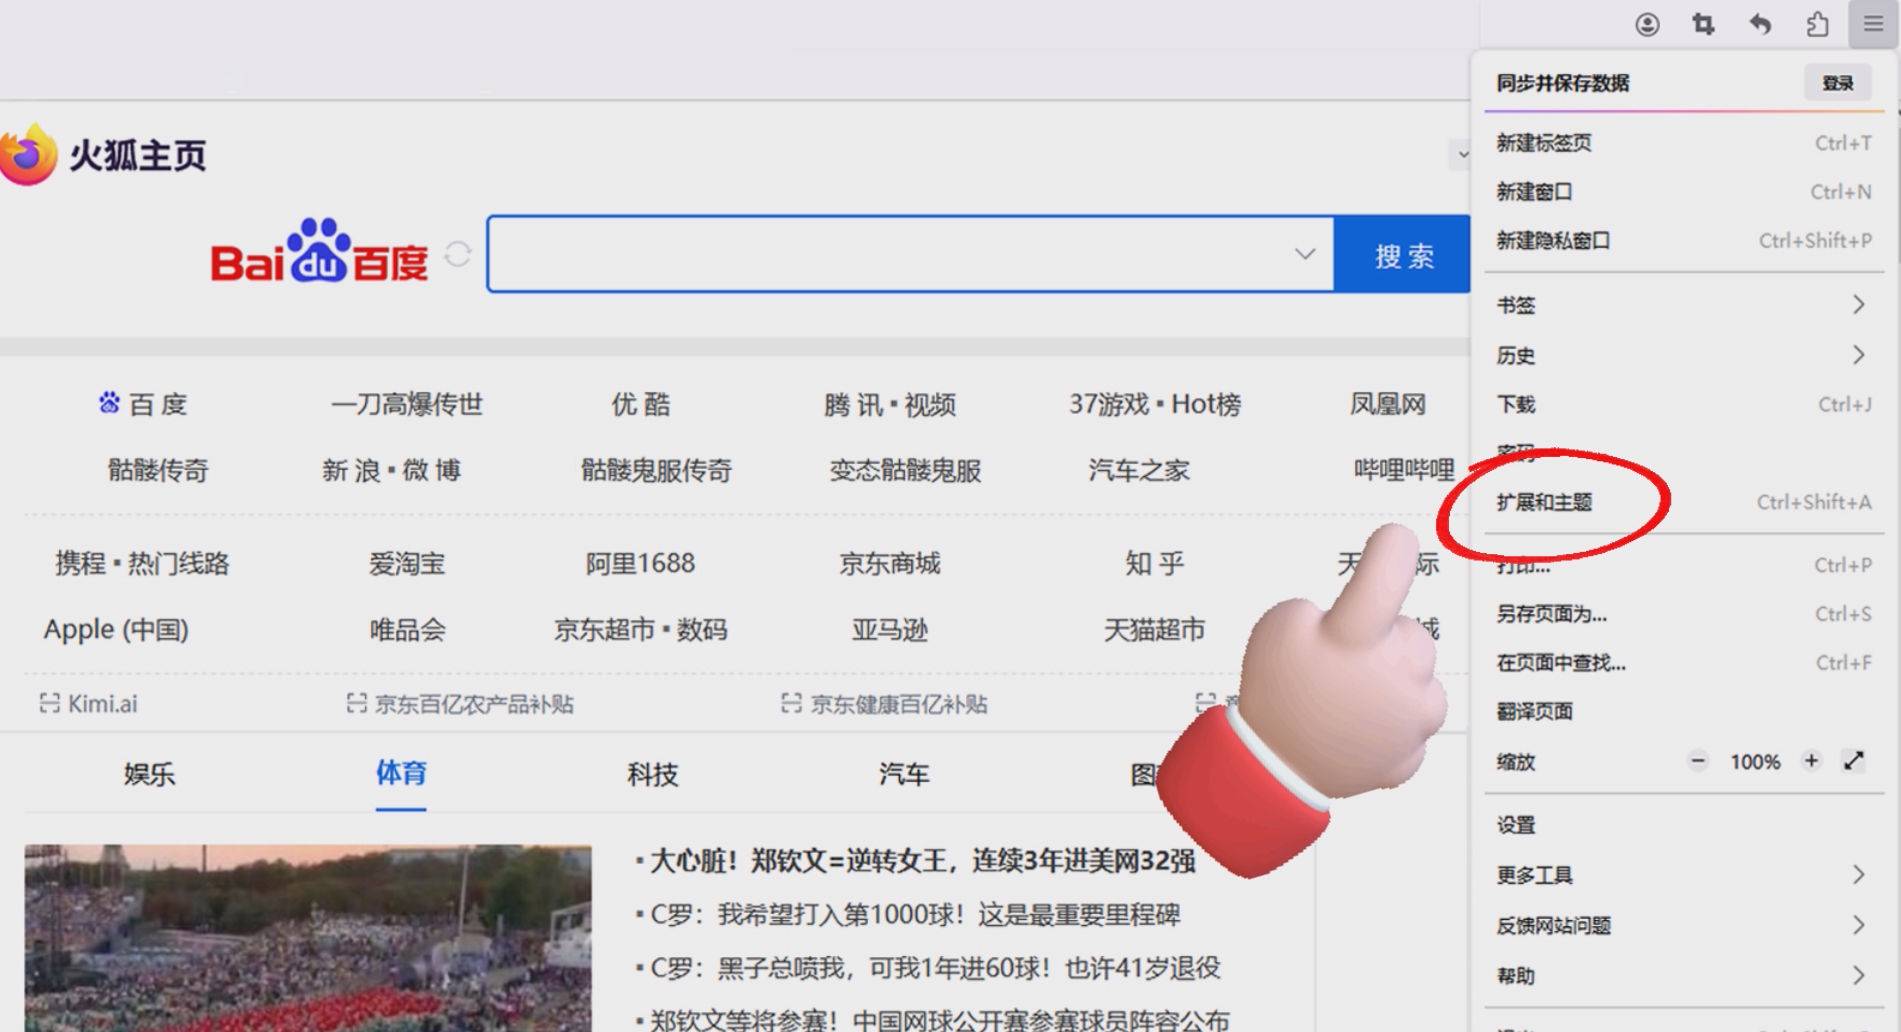
Task: Increase zoom with the plus icon
Action: [x=1811, y=761]
